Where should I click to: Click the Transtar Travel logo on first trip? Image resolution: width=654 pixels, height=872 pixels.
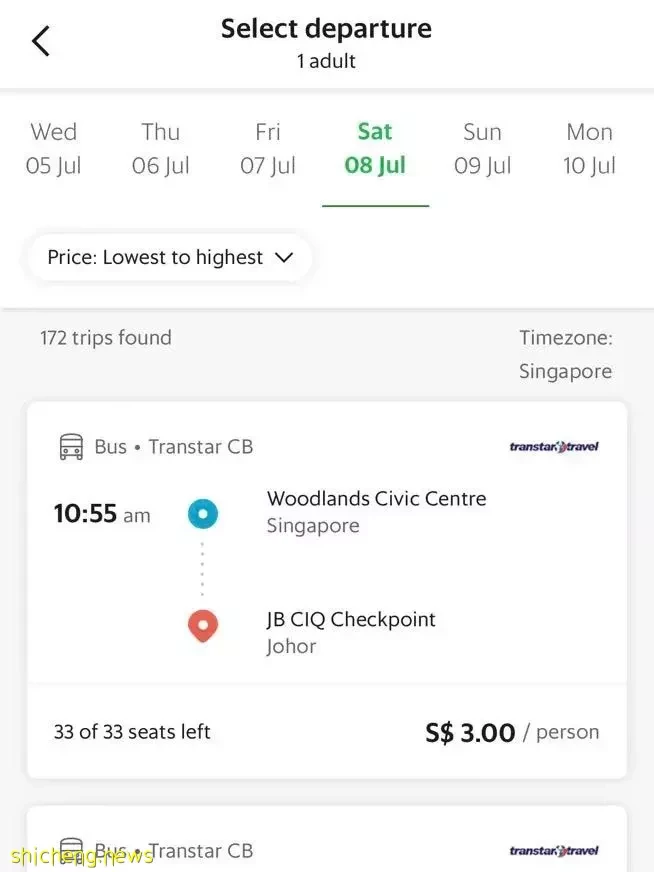point(554,447)
